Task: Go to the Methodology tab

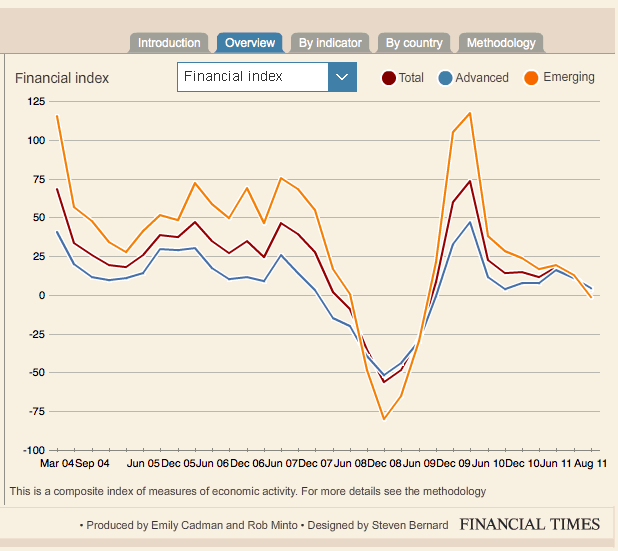Action: (x=501, y=43)
